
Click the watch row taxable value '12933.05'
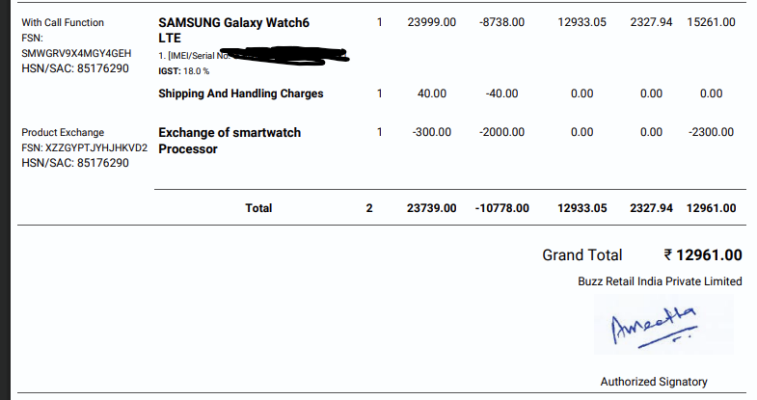point(582,22)
